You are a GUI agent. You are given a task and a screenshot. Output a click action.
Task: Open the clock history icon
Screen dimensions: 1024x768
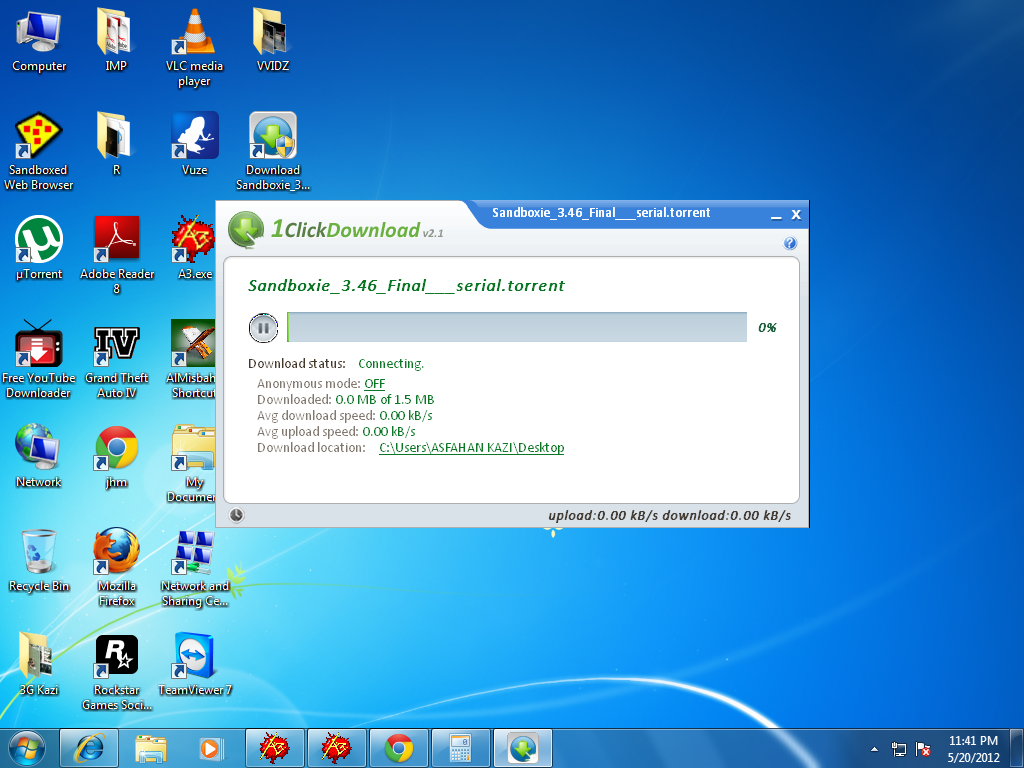[236, 515]
